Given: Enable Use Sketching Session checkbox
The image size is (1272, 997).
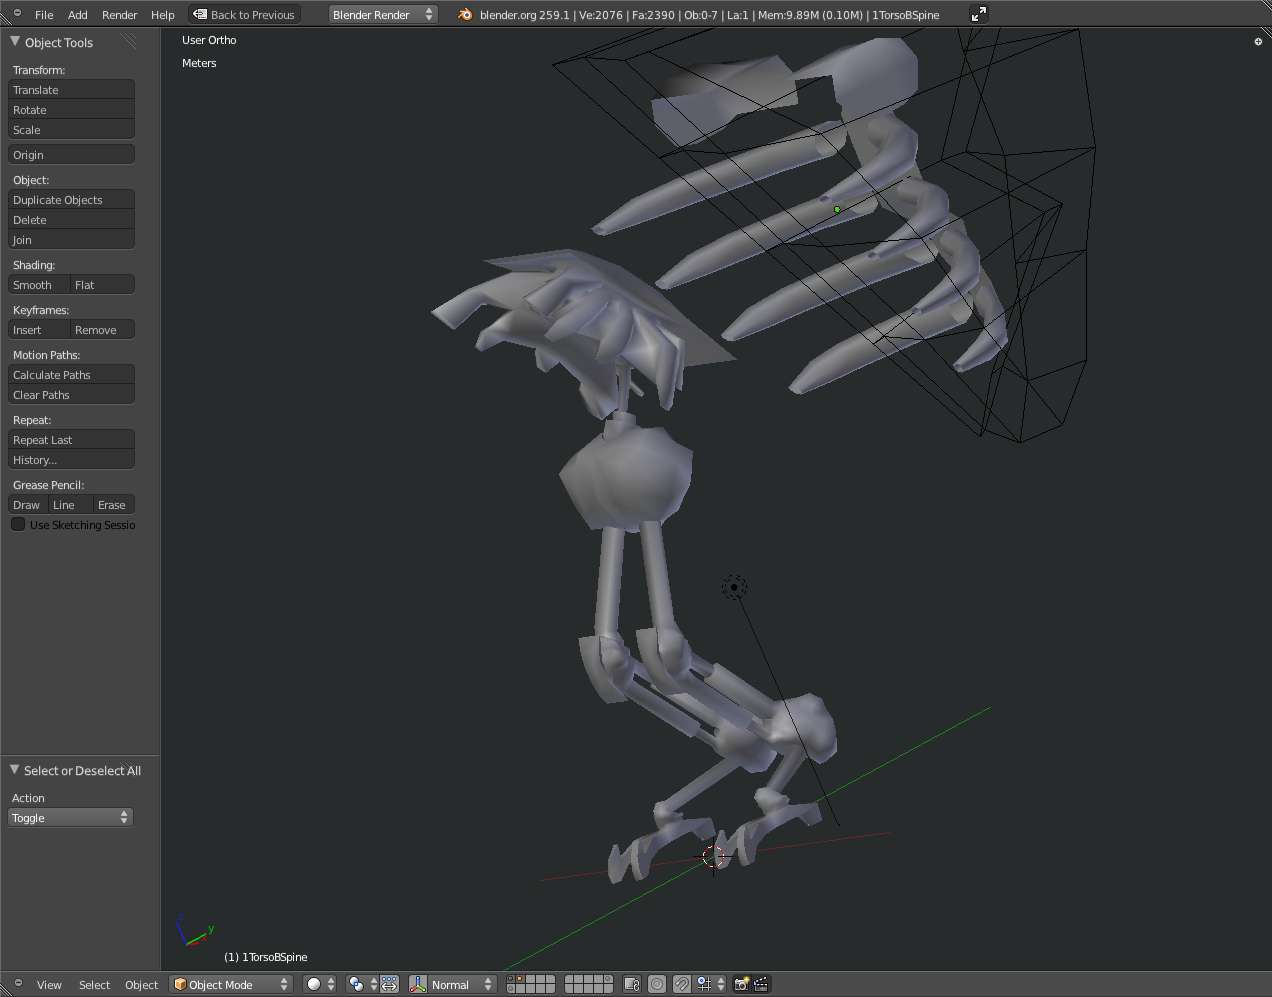Looking at the screenshot, I should click(x=18, y=525).
